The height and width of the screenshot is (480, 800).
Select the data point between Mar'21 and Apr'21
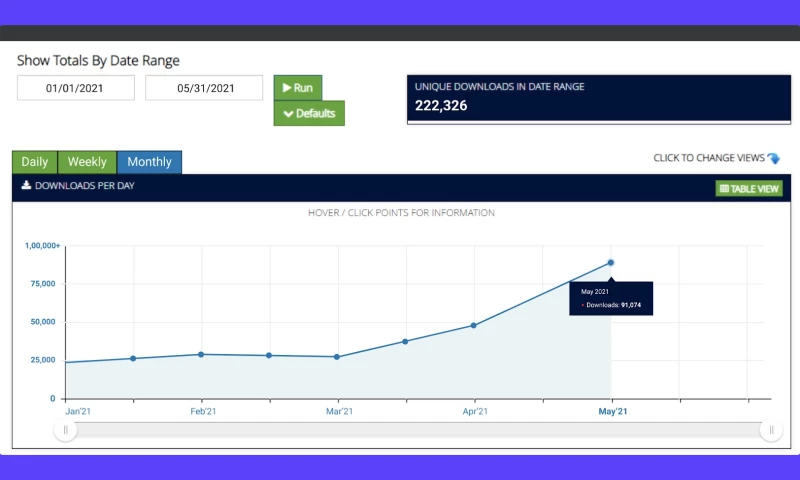click(405, 341)
